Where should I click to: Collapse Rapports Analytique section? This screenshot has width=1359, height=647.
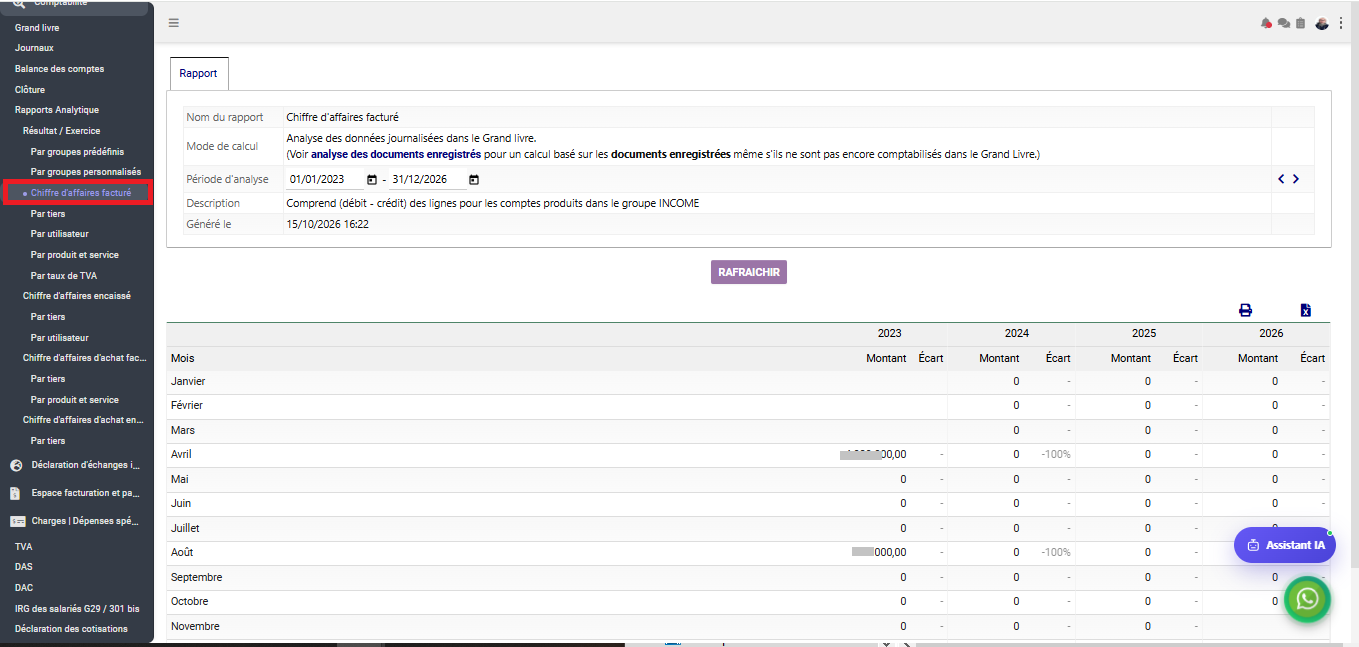click(56, 110)
